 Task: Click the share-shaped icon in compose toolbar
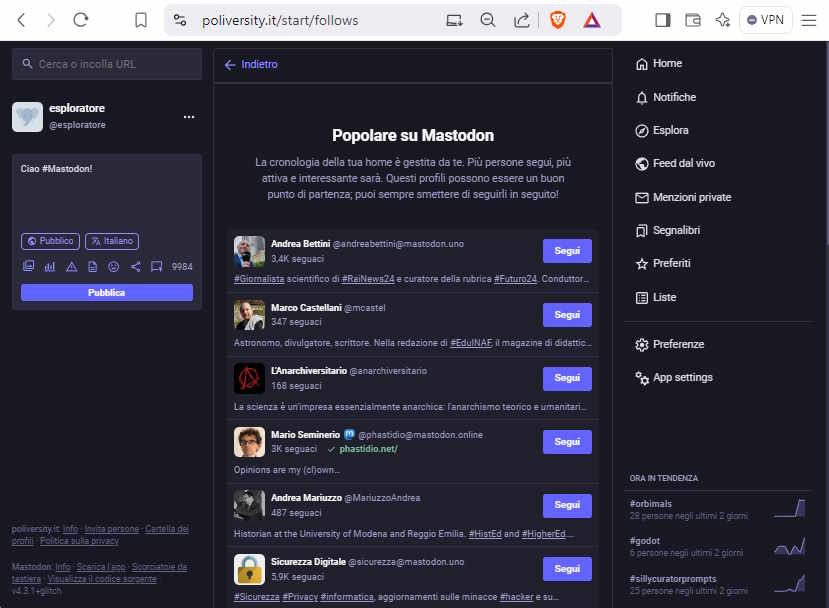tap(135, 266)
